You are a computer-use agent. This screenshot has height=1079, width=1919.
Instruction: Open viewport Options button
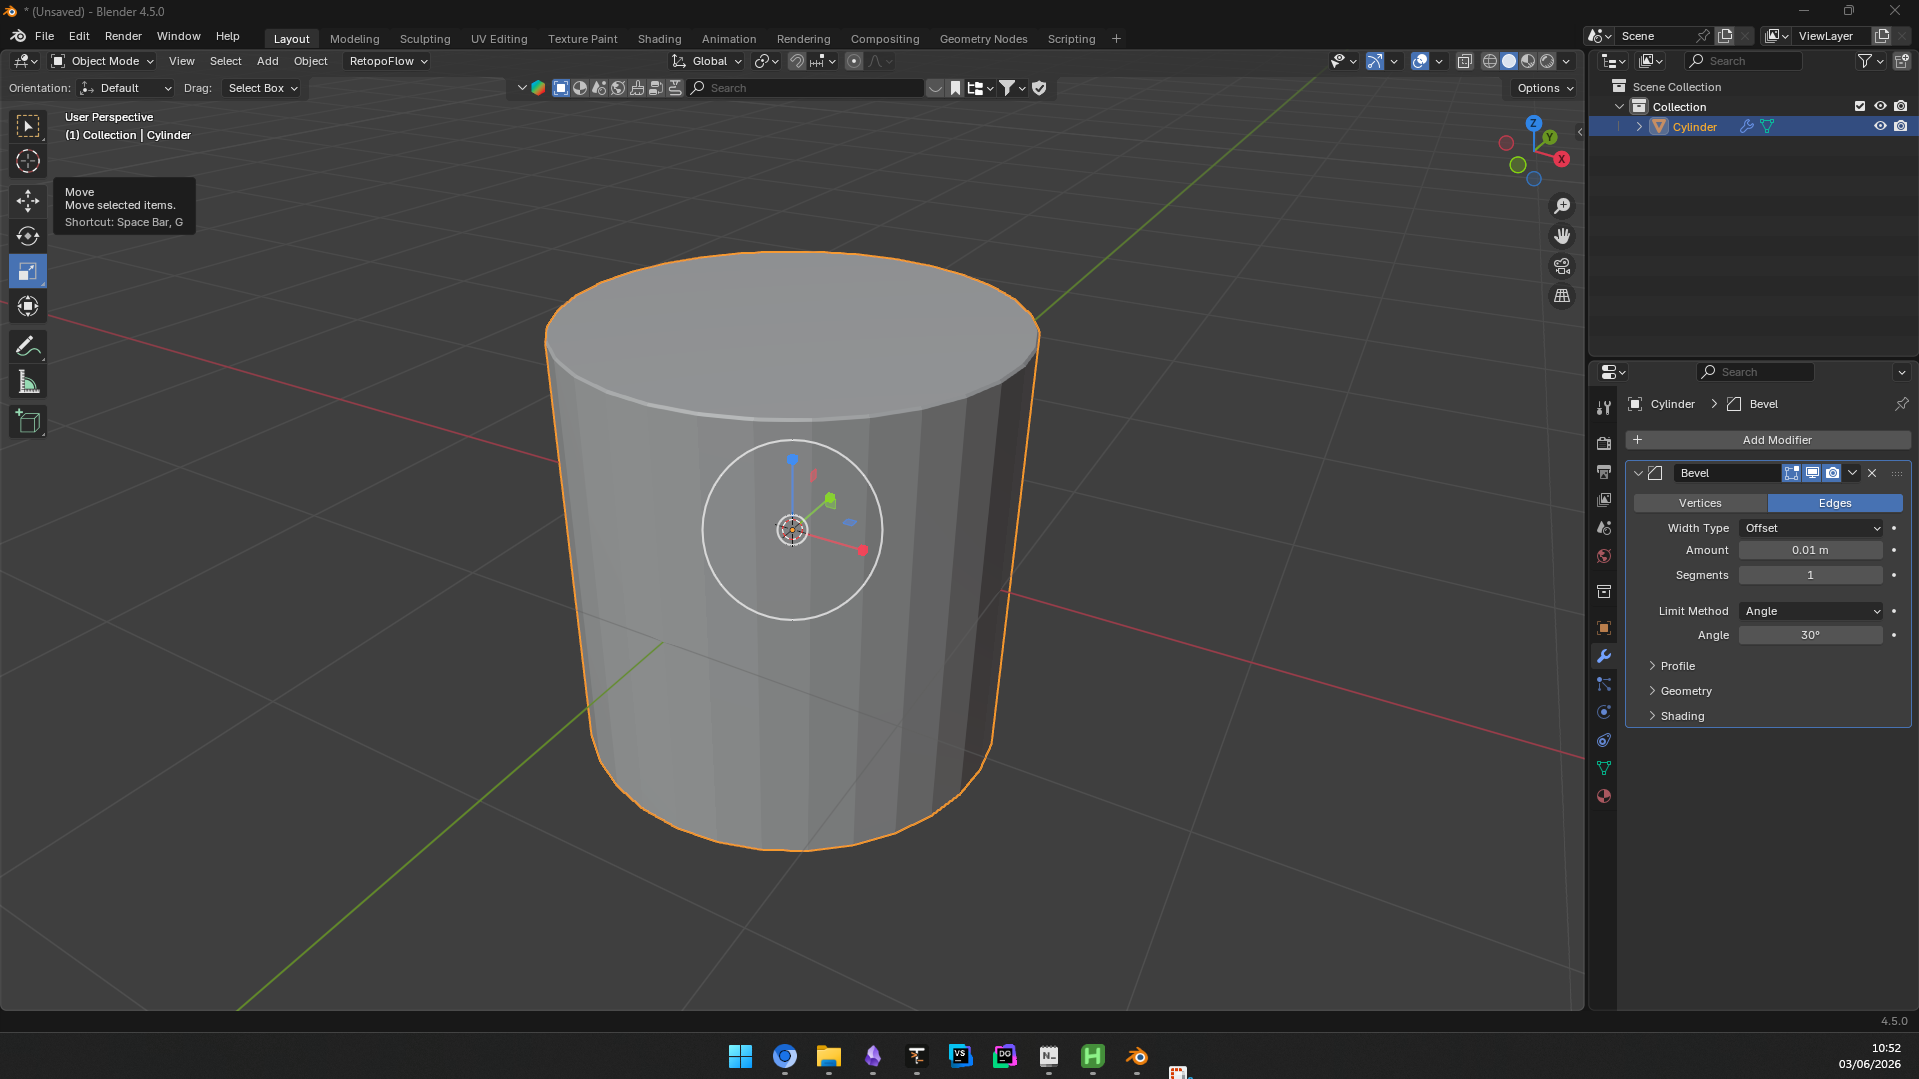(1544, 88)
